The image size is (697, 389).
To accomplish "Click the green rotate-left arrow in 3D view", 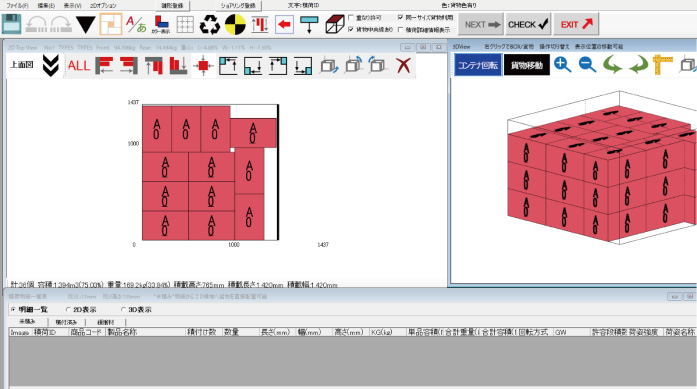I will tap(612, 65).
